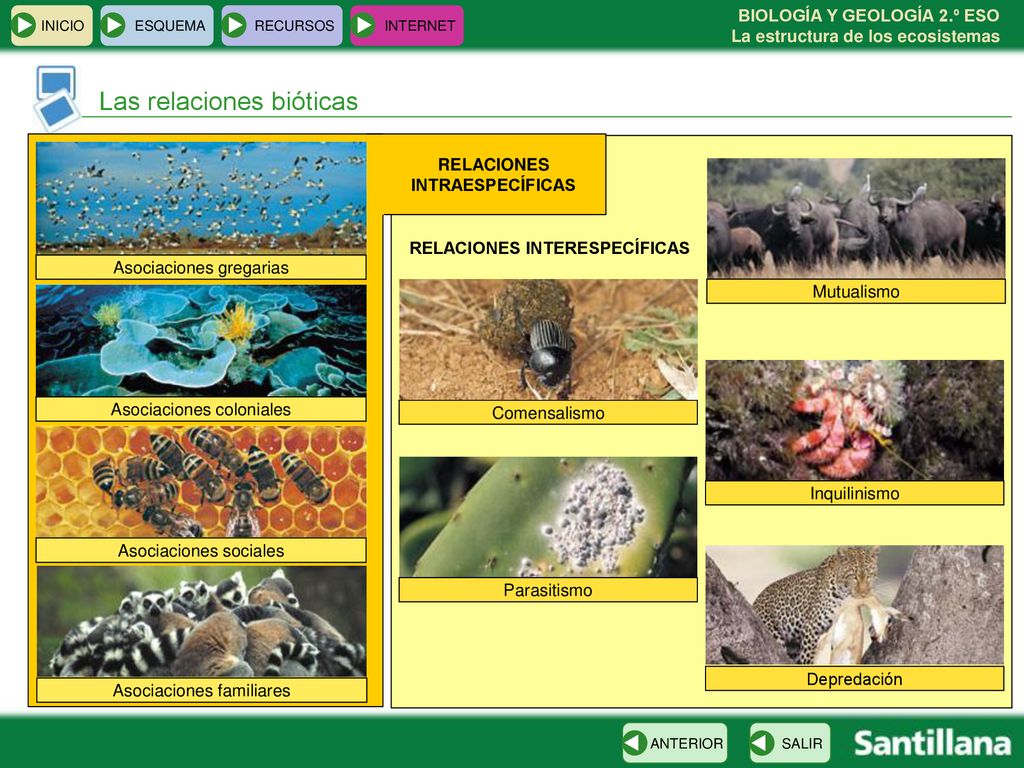The image size is (1024, 768).
Task: Open the lemurs group photo
Action: pos(201,621)
